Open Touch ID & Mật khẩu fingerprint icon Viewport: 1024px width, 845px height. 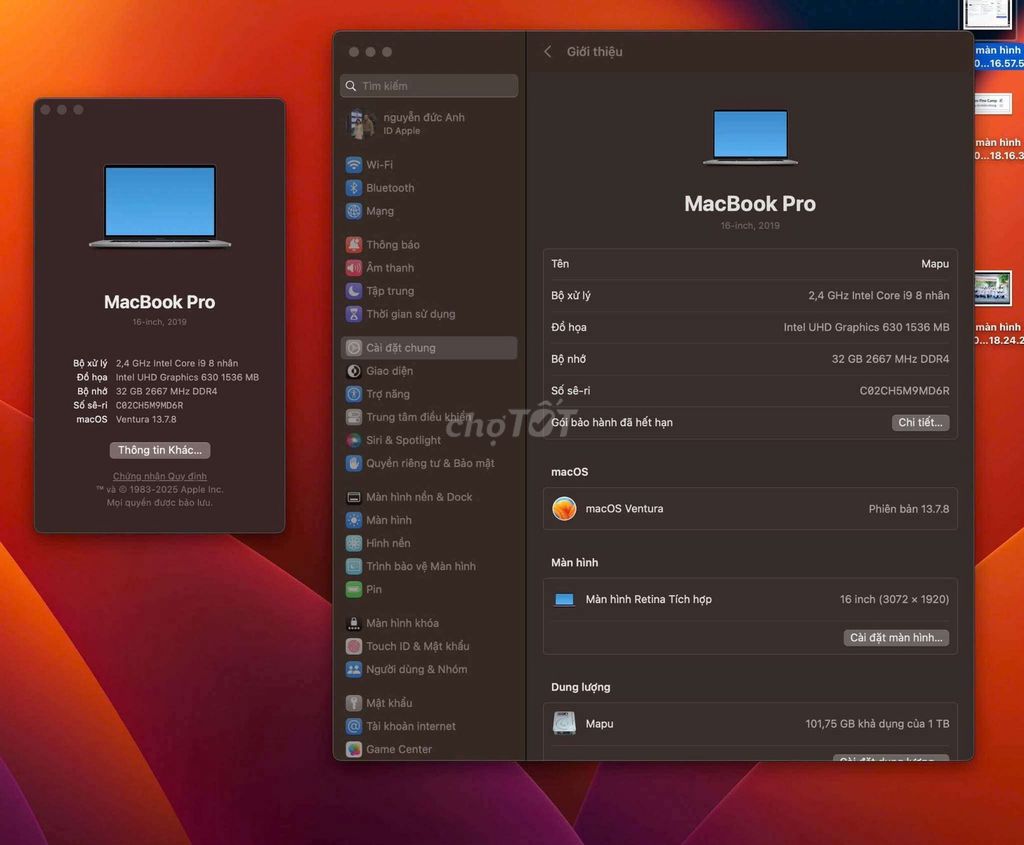point(353,646)
